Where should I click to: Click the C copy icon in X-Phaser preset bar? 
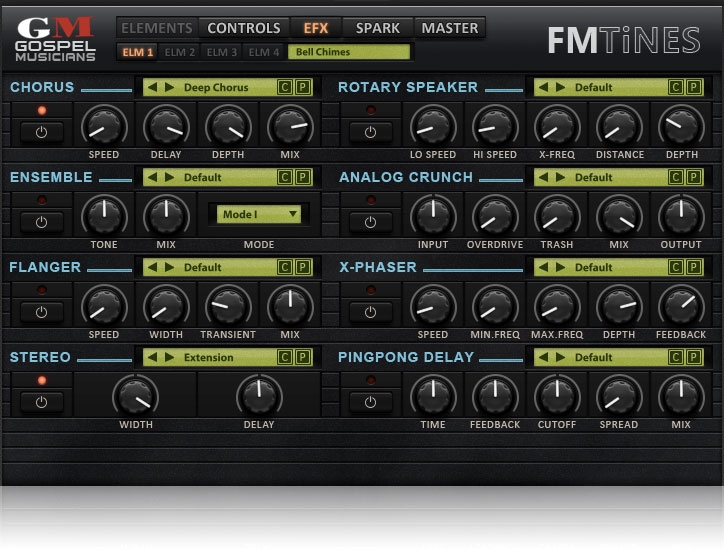[x=676, y=267]
